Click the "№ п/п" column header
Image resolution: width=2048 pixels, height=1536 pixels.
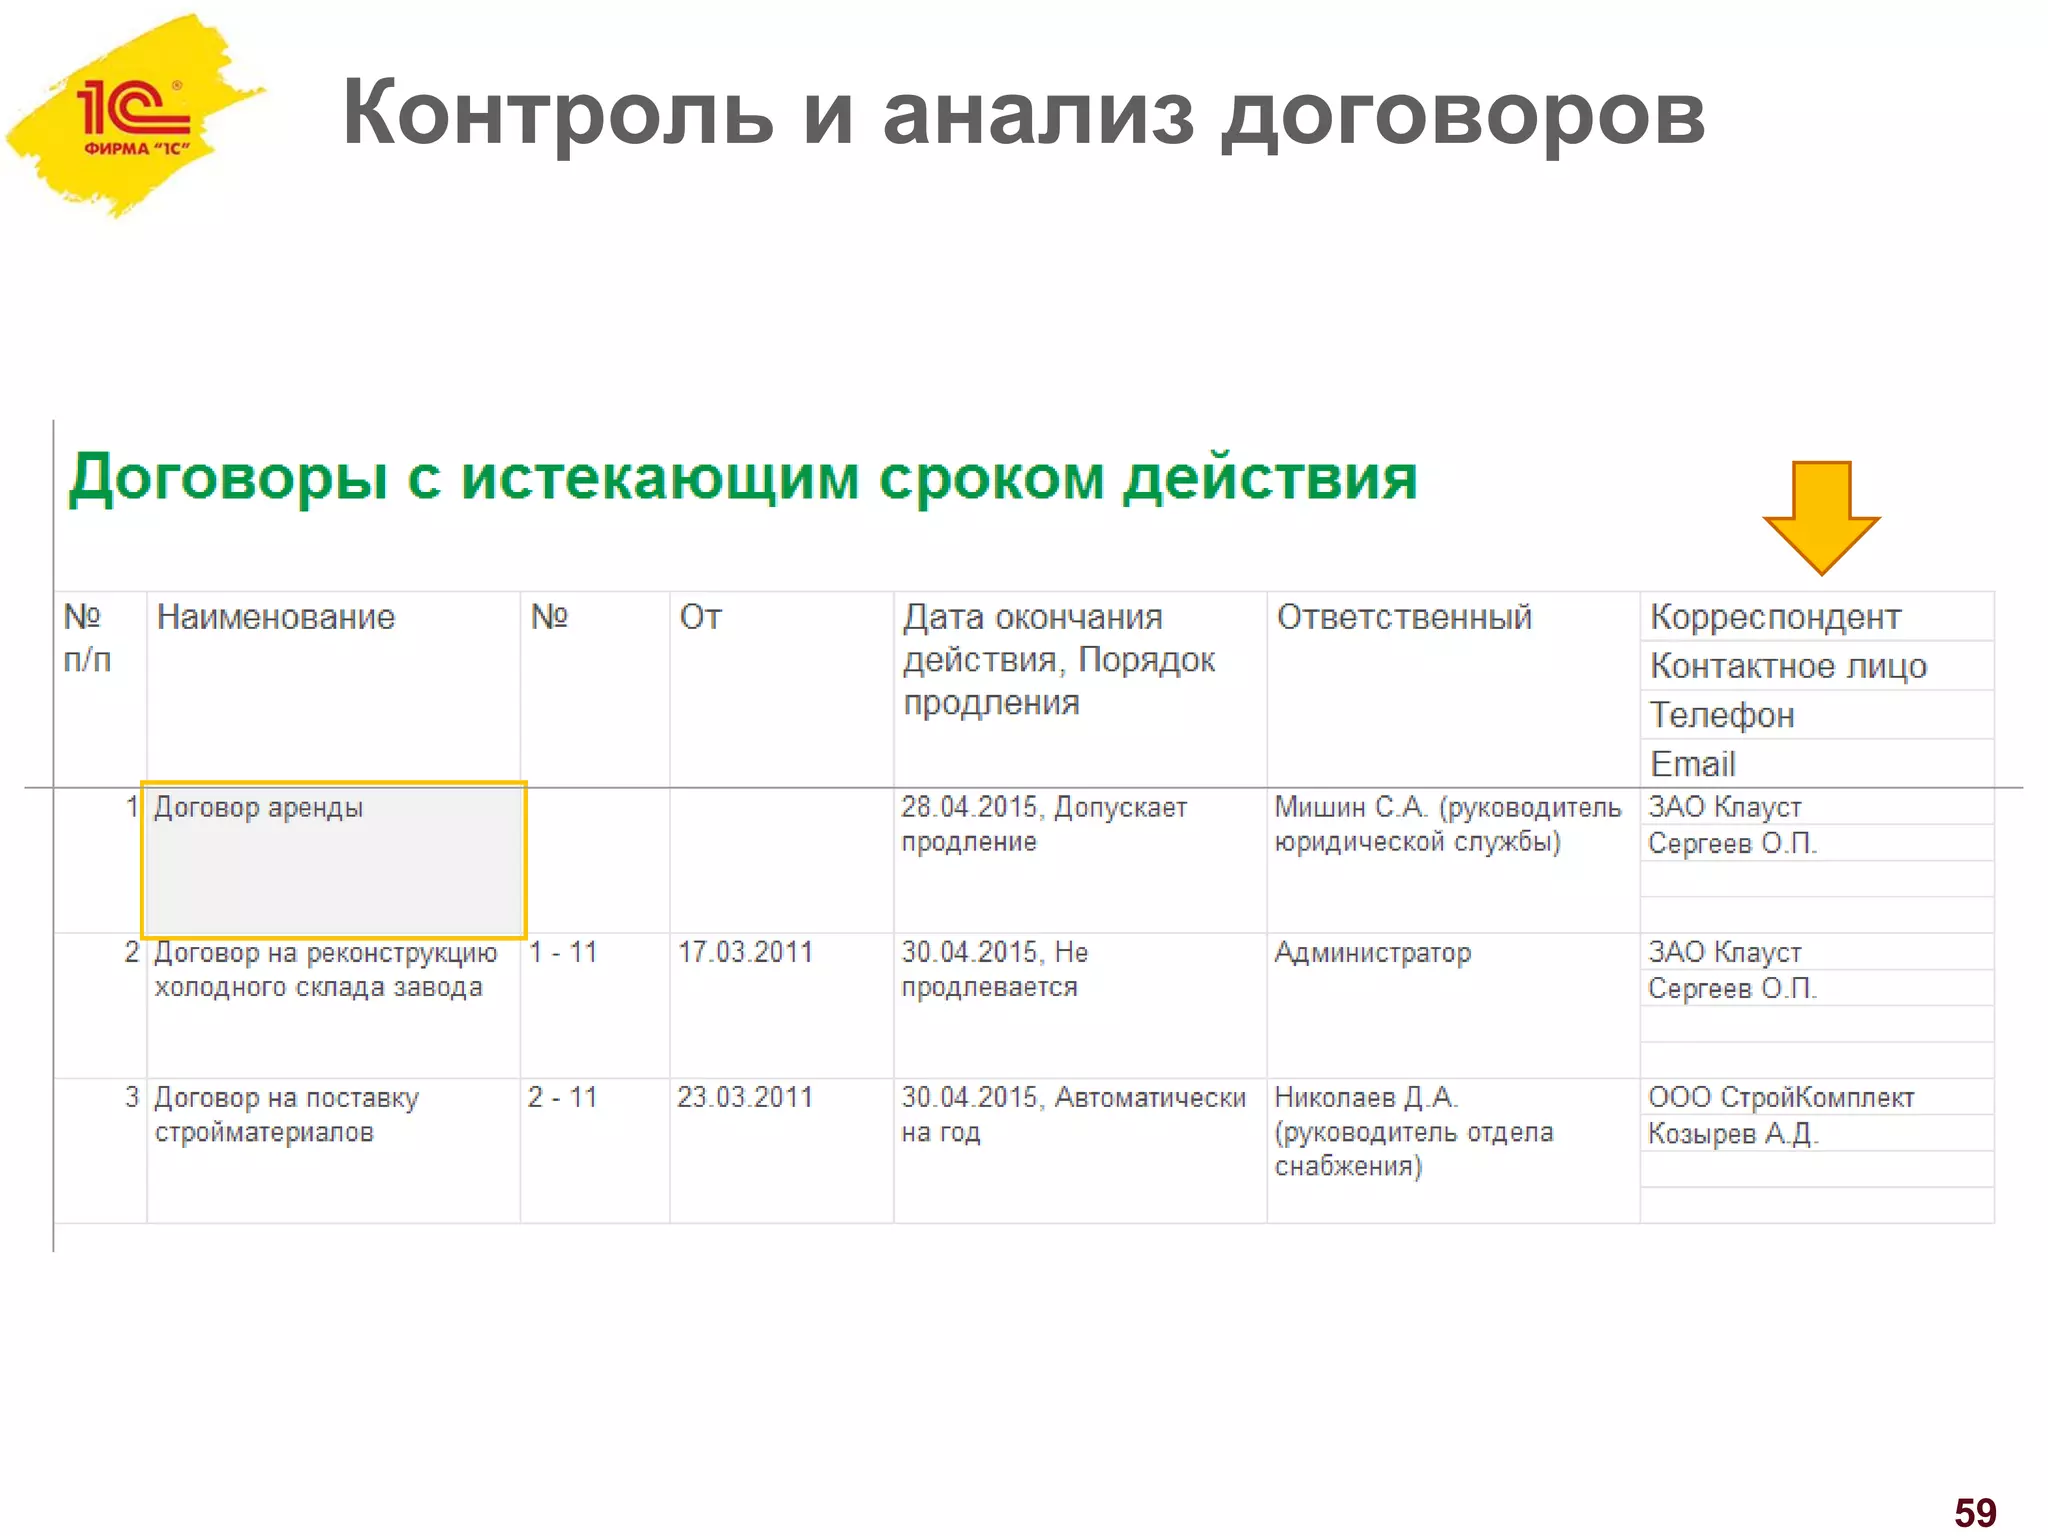pyautogui.click(x=100, y=689)
